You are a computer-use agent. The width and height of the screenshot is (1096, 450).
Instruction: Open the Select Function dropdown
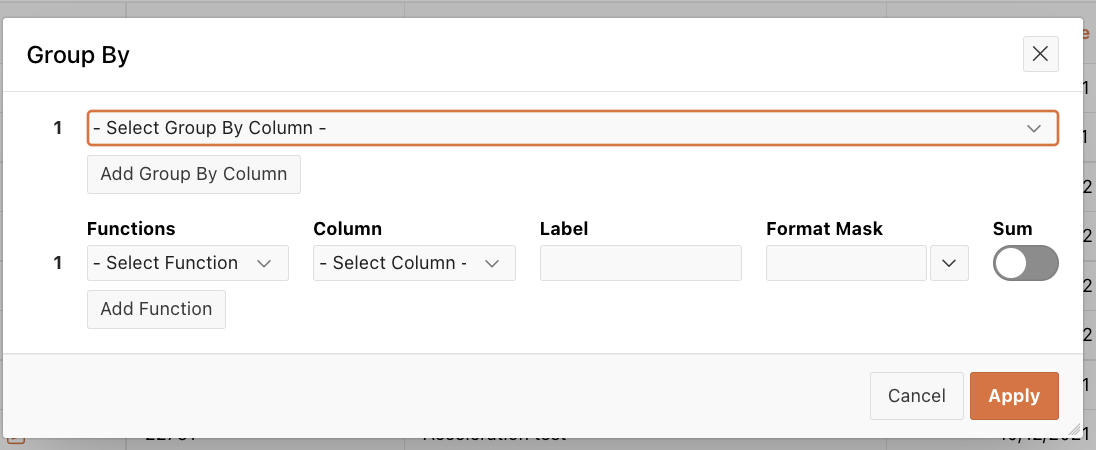pos(188,263)
